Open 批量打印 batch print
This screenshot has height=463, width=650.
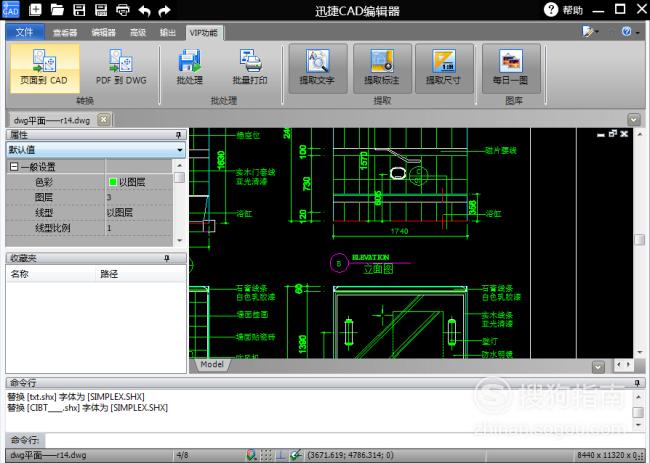tap(250, 68)
